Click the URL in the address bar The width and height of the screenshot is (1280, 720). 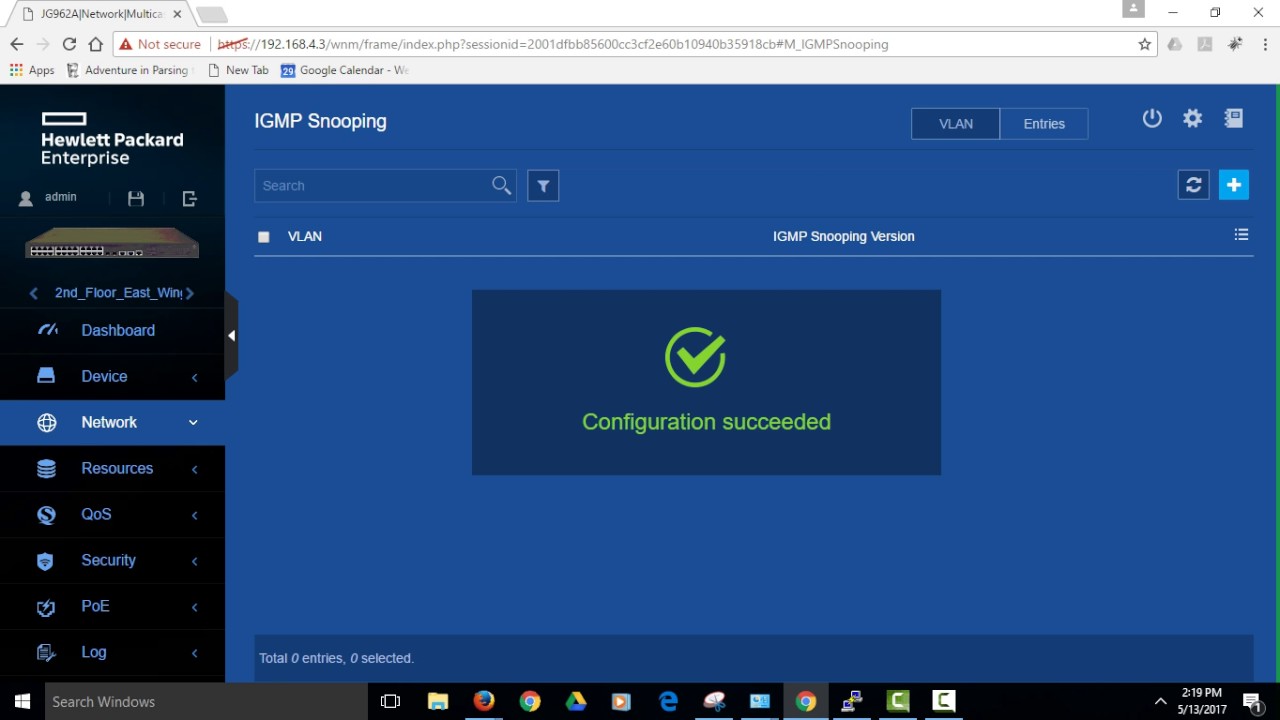(553, 44)
